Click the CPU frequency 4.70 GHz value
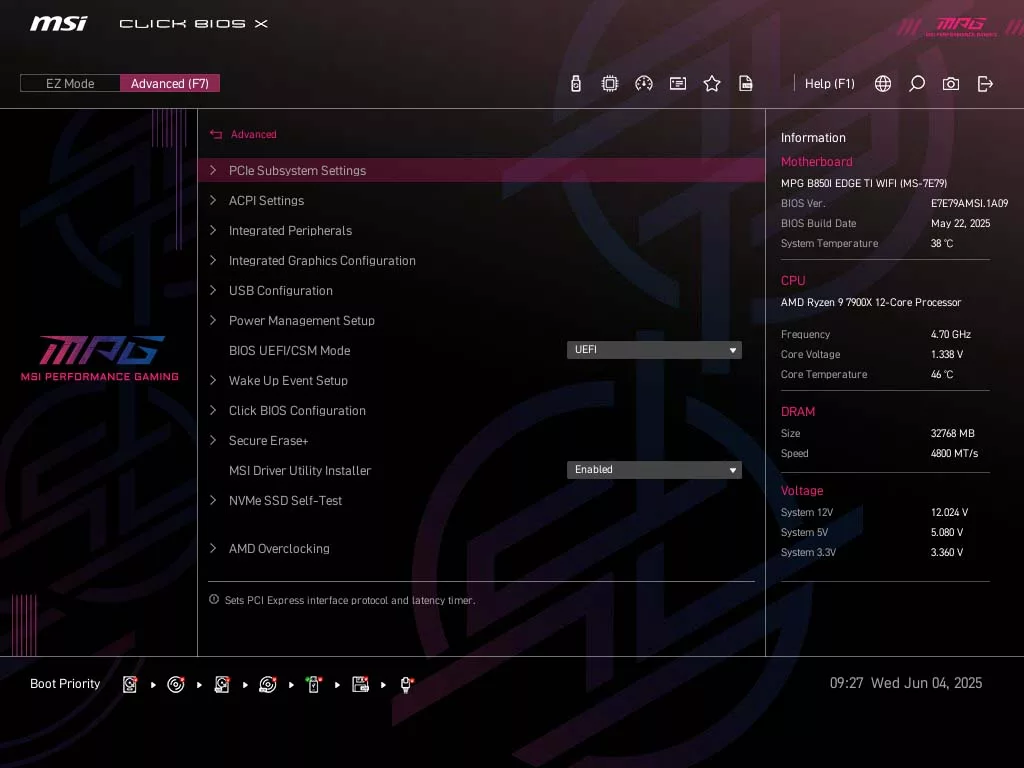1024x768 pixels. tap(950, 334)
